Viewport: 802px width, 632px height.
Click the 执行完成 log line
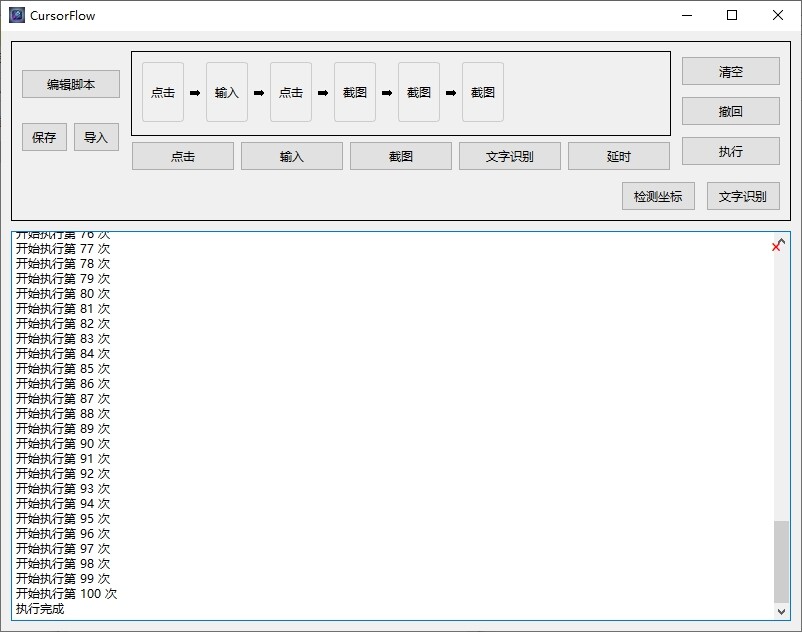(40, 609)
